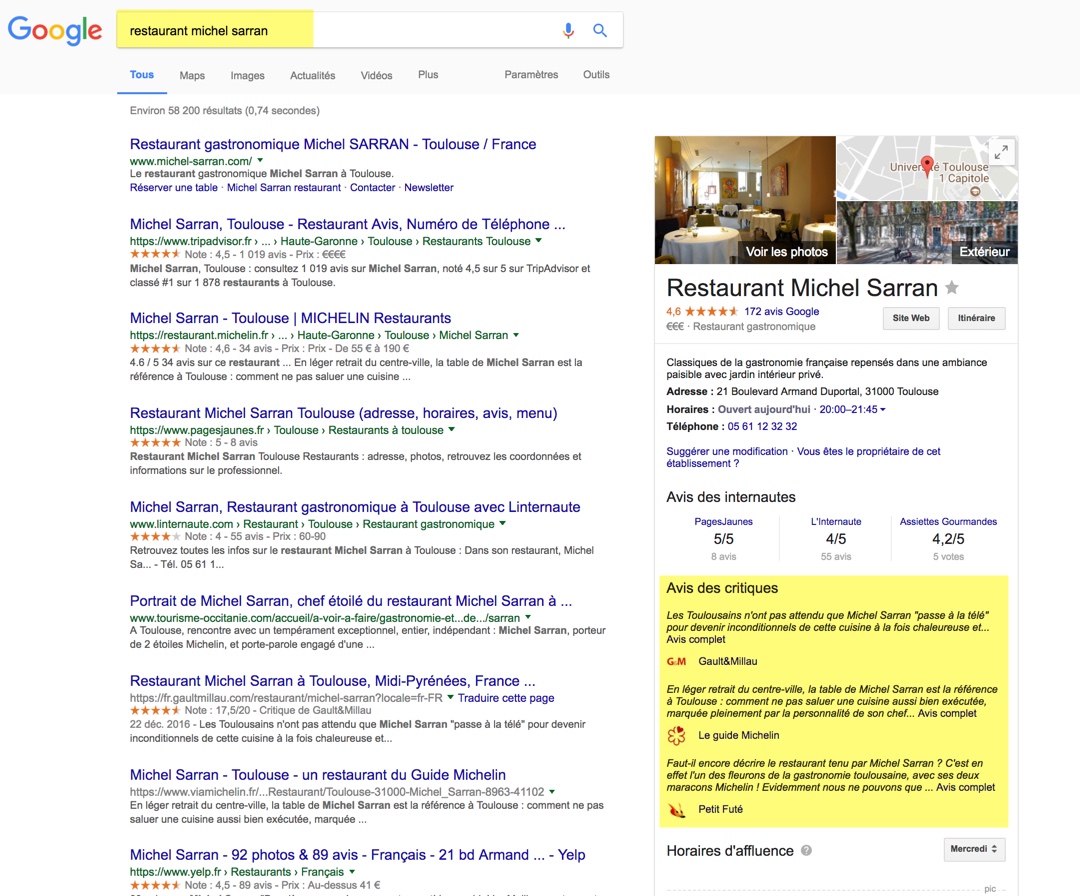Click the Petit Futé fox icon
The width and height of the screenshot is (1080, 896).
(x=676, y=809)
